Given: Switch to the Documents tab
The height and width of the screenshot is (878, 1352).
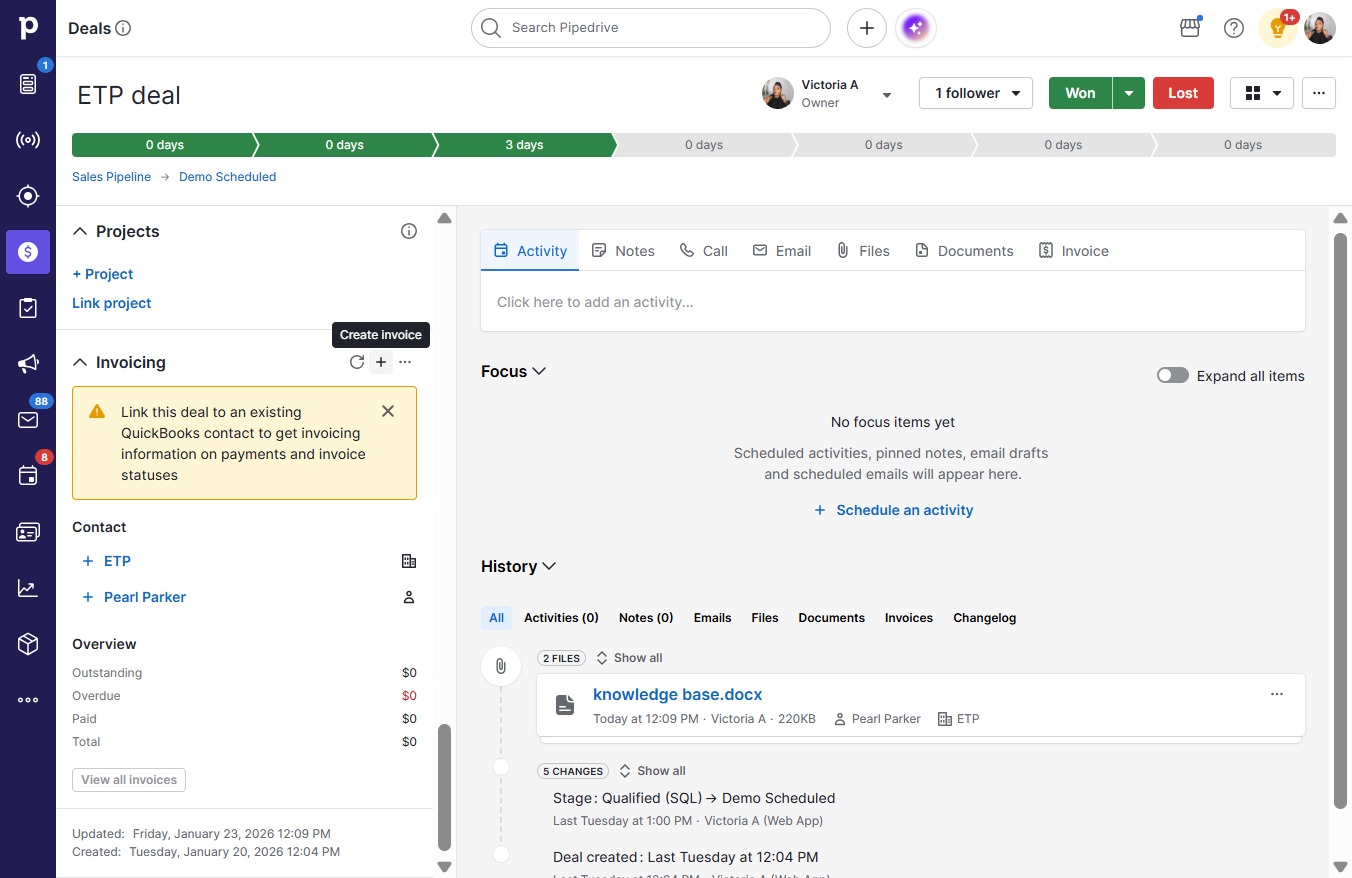Looking at the screenshot, I should pos(964,251).
